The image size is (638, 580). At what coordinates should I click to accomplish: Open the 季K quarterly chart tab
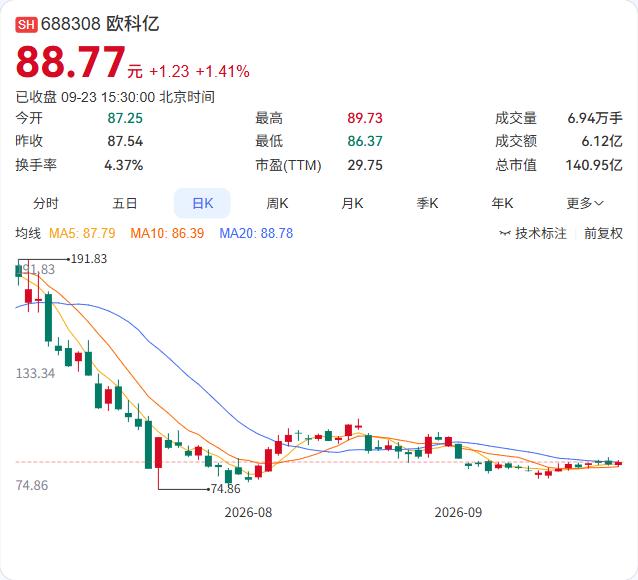pos(427,203)
